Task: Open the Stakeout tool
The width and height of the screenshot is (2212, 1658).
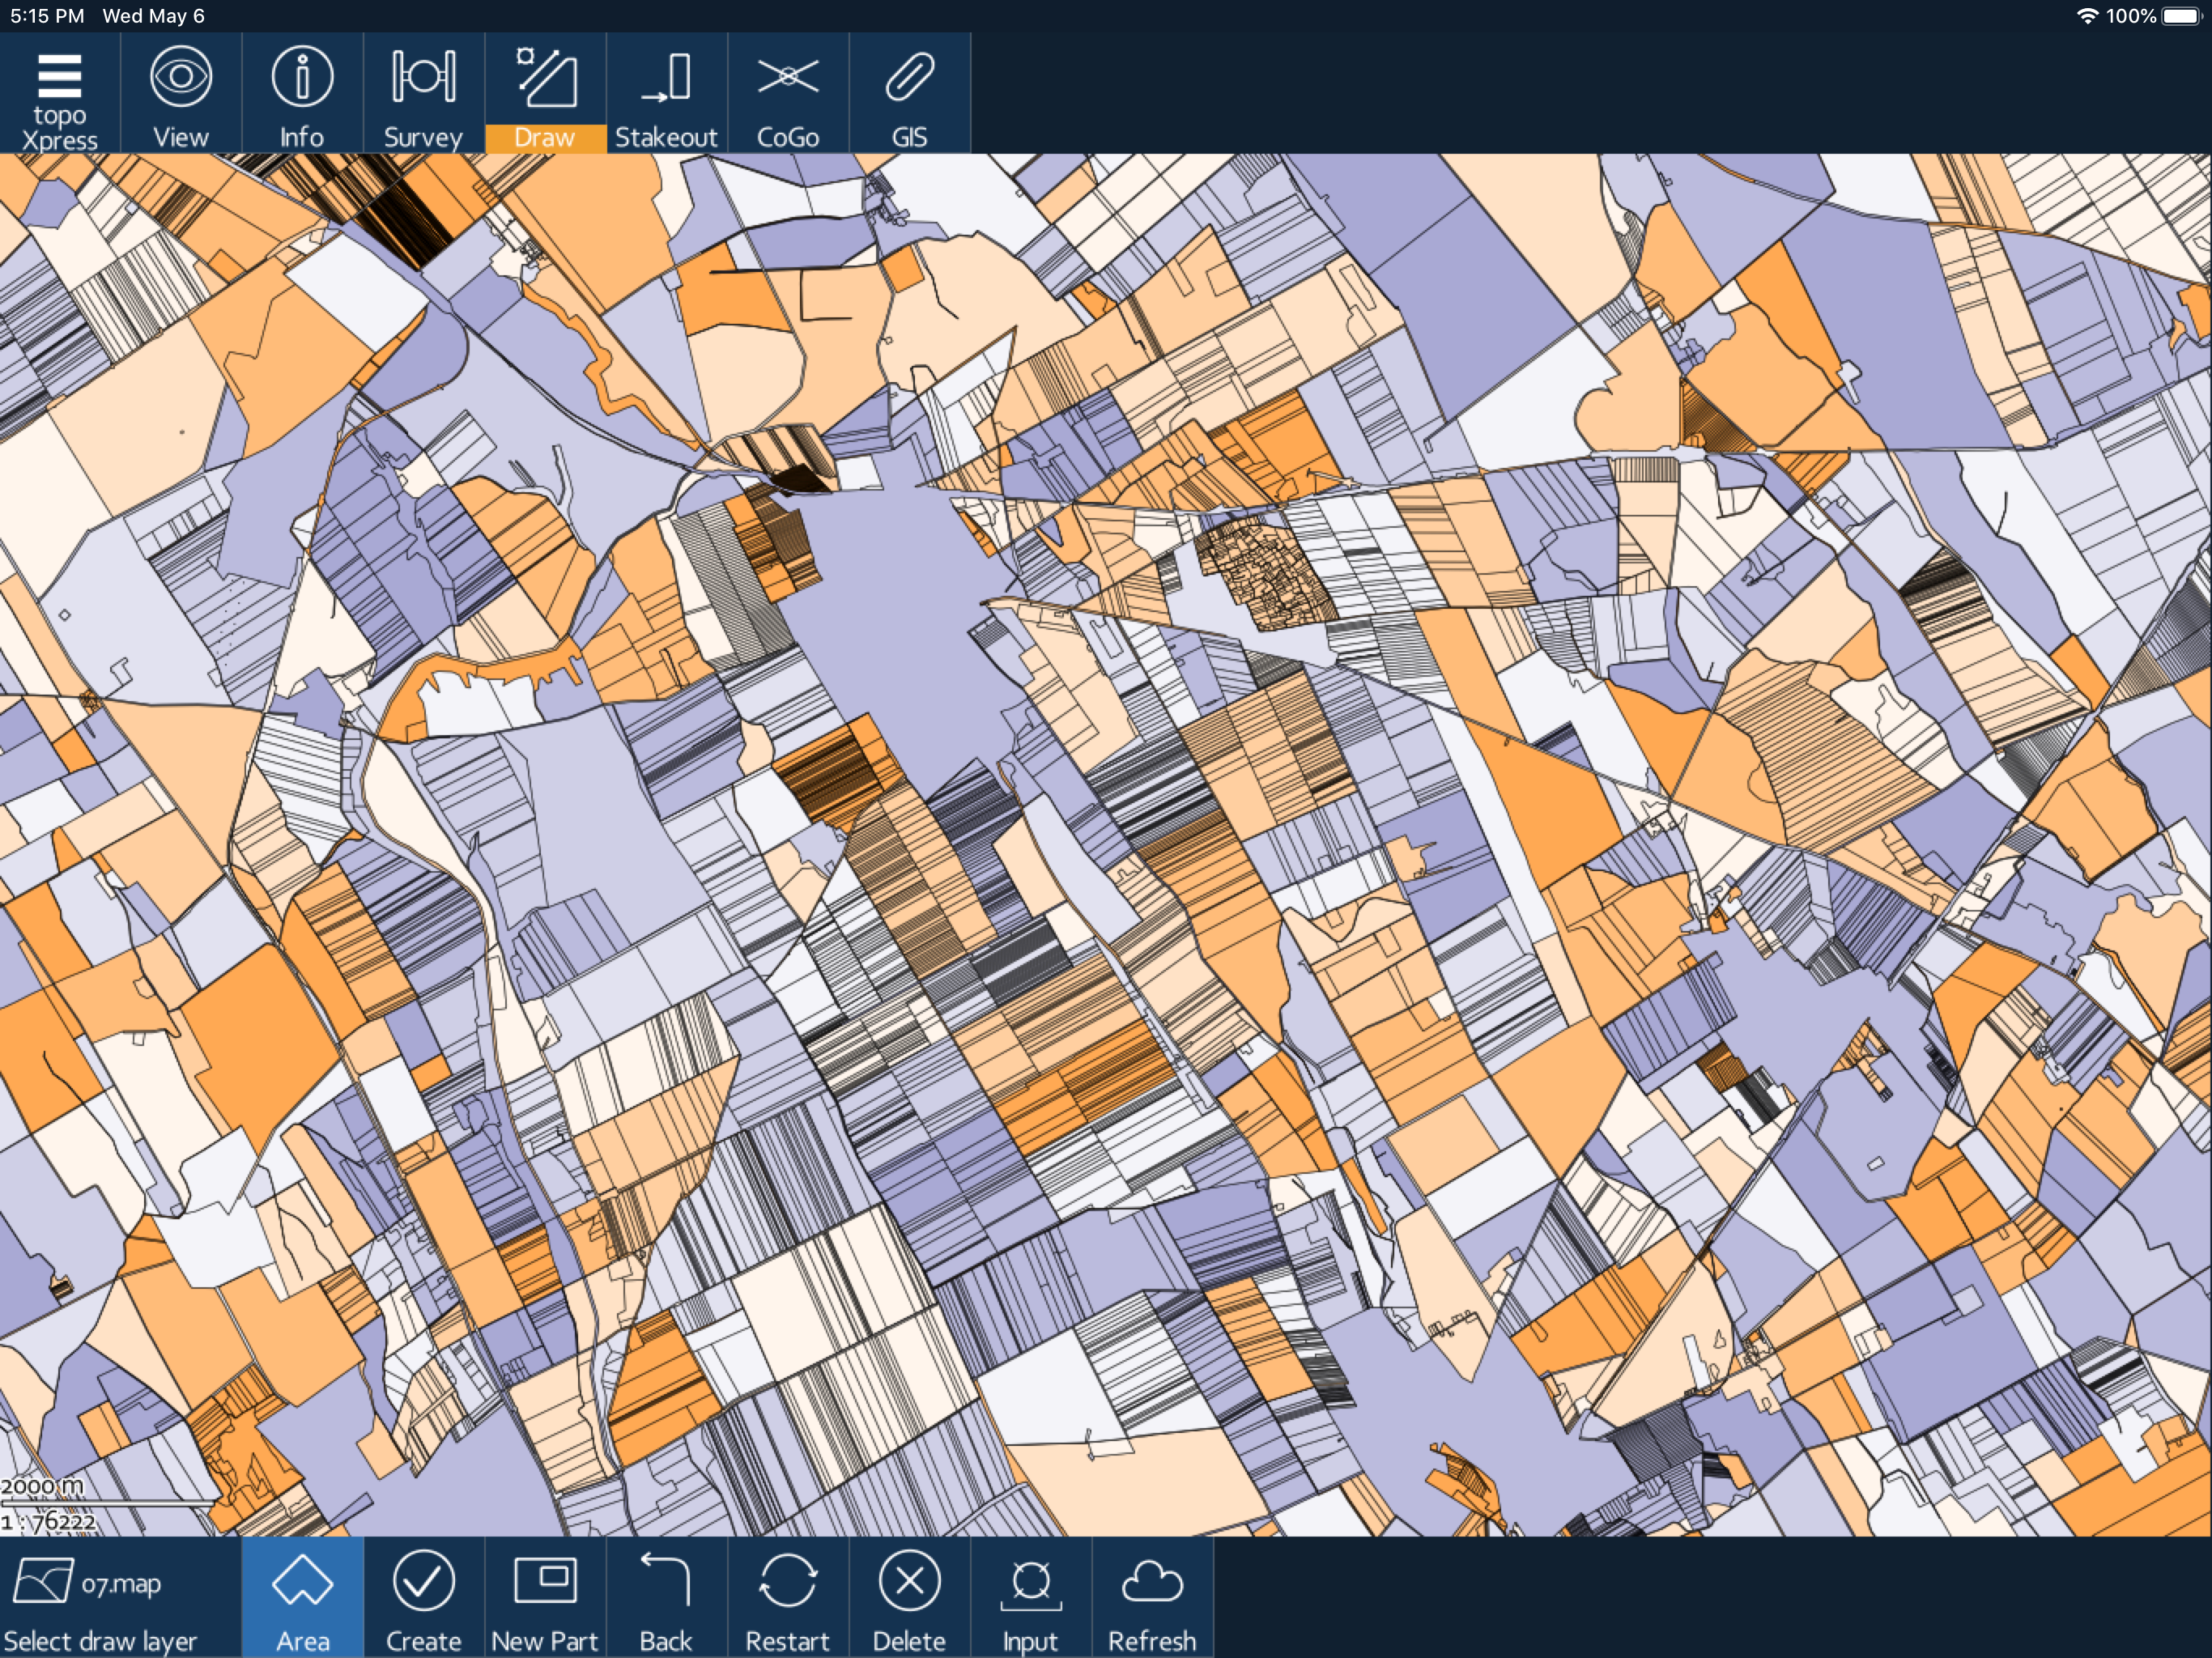Action: (x=666, y=94)
